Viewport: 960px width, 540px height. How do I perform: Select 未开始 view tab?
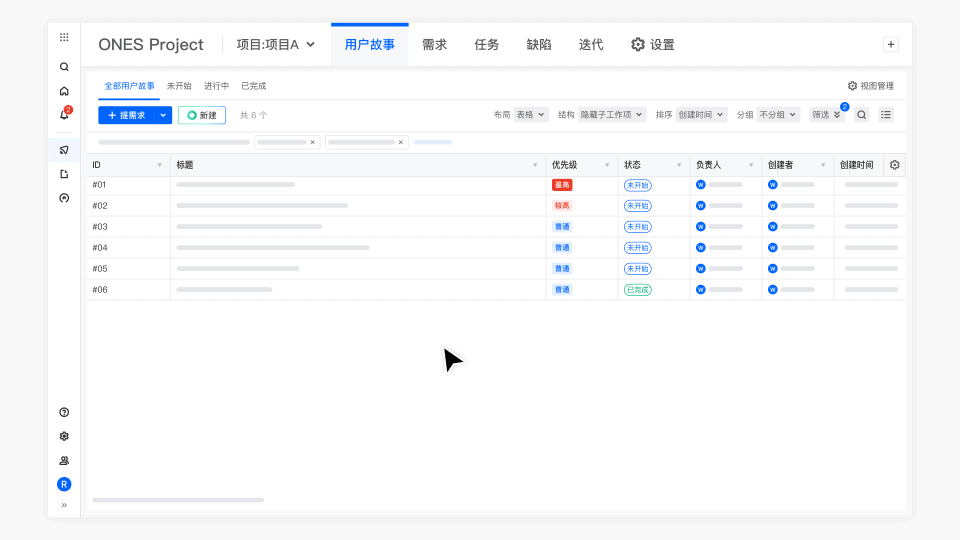[179, 86]
